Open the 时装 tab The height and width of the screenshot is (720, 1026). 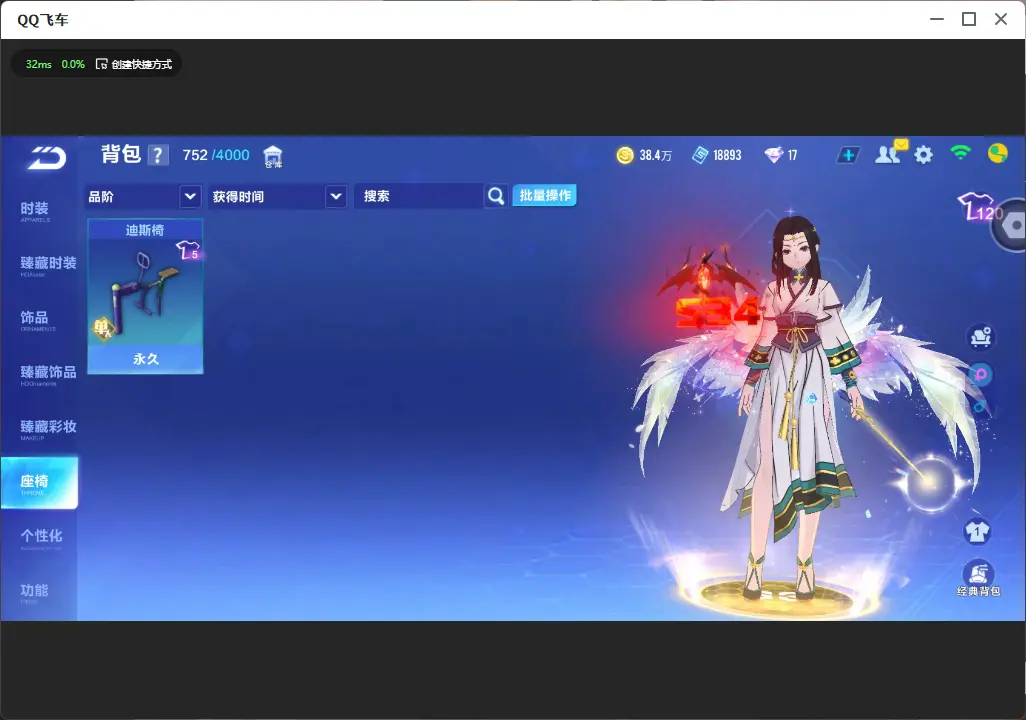tap(35, 210)
